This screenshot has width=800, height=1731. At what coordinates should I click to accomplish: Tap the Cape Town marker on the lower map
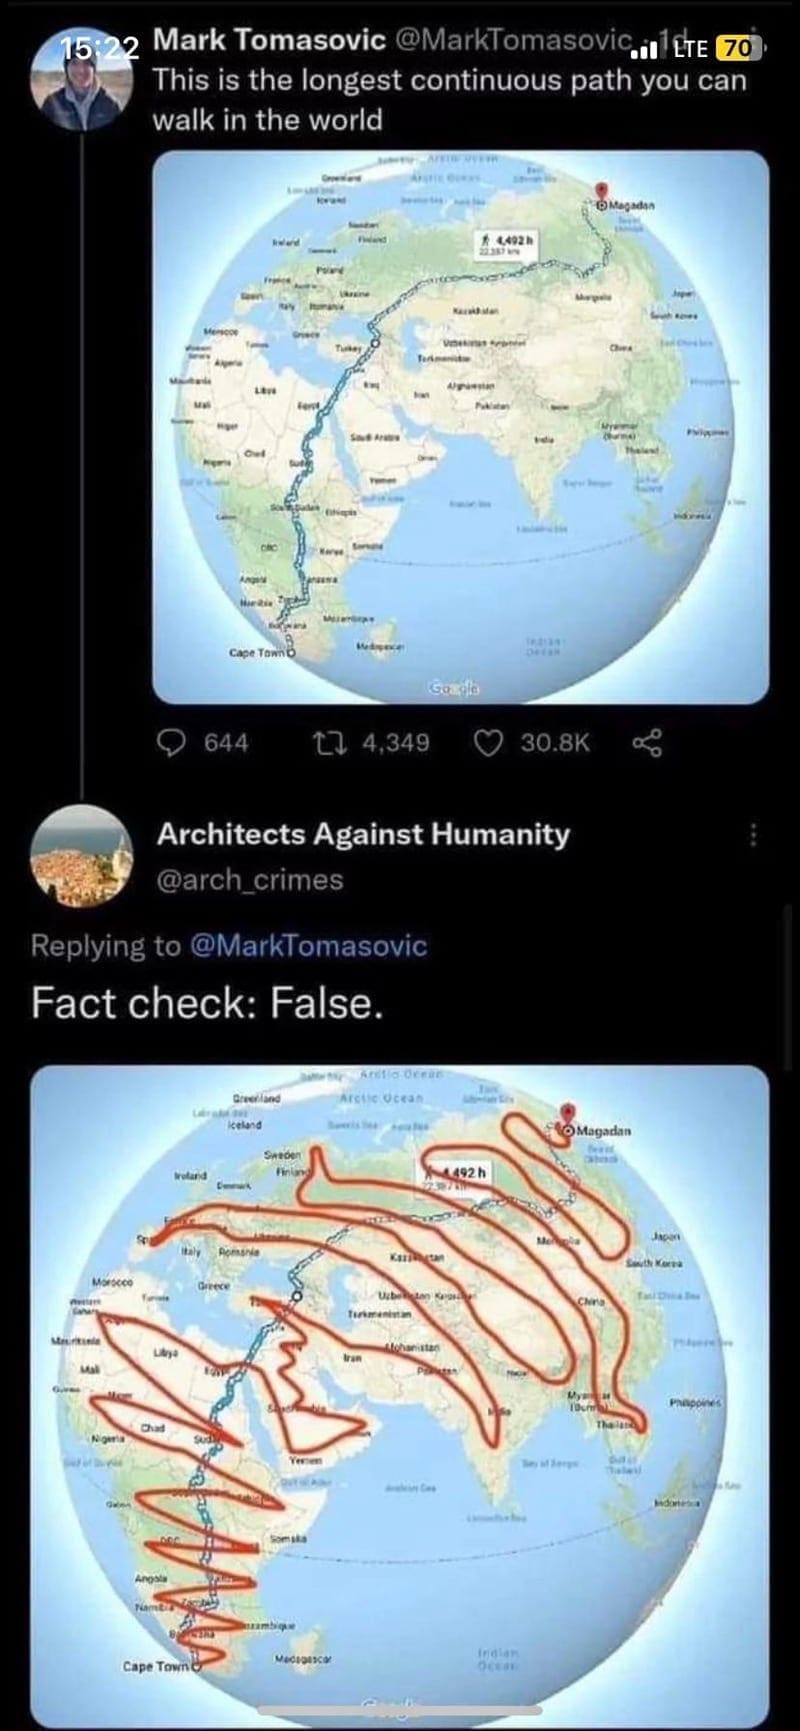196,1666
